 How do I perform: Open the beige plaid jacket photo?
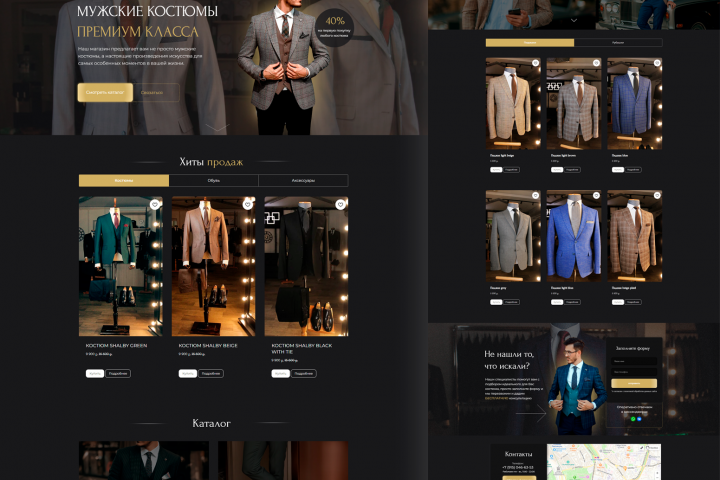635,236
